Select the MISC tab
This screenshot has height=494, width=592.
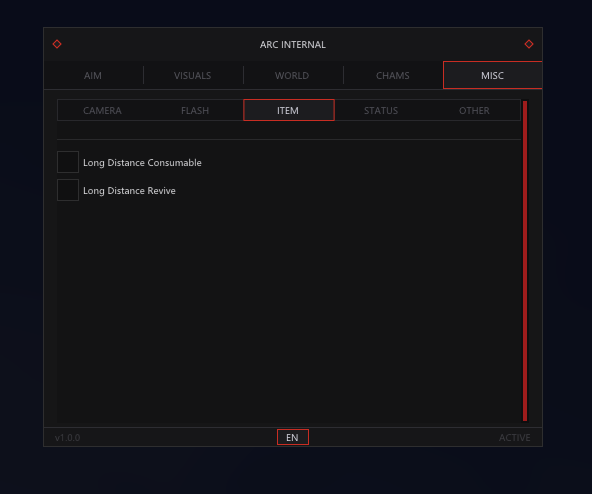tap(492, 75)
